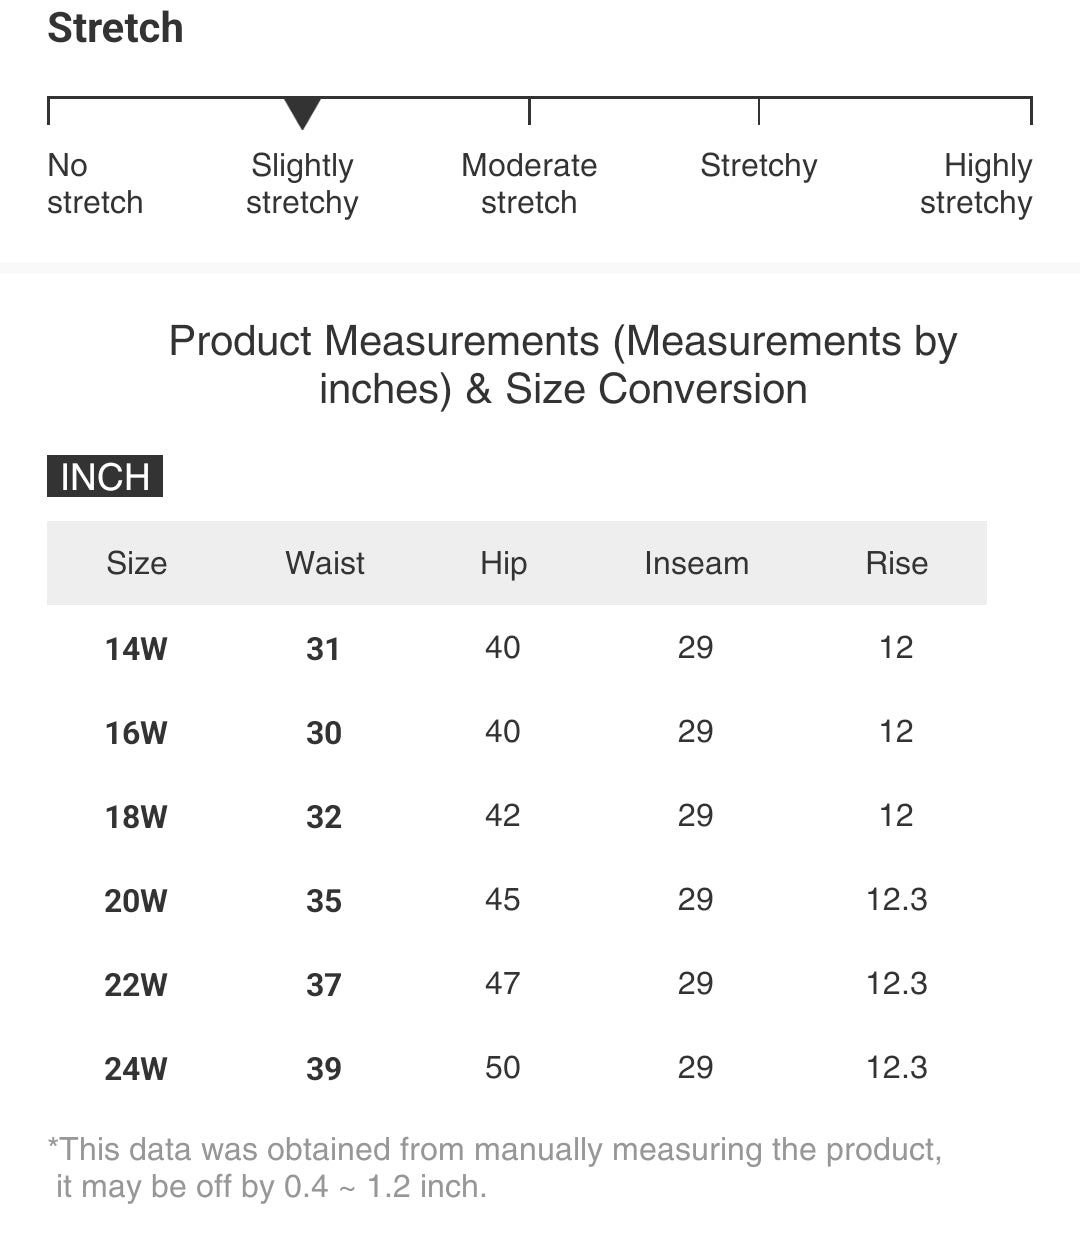
Task: Select the INCH unit tab
Action: tap(105, 477)
